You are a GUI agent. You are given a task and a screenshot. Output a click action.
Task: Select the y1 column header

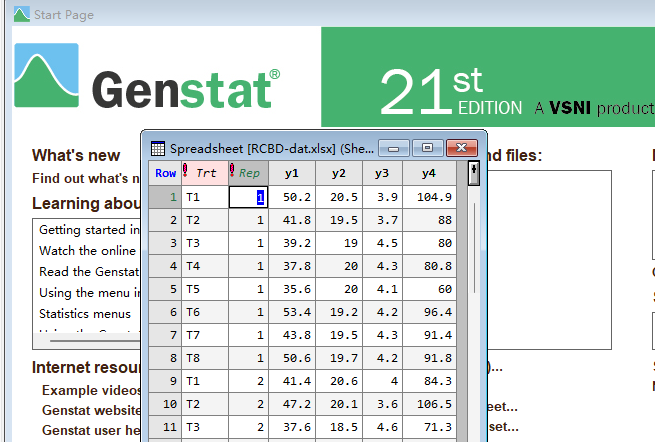[x=292, y=173]
